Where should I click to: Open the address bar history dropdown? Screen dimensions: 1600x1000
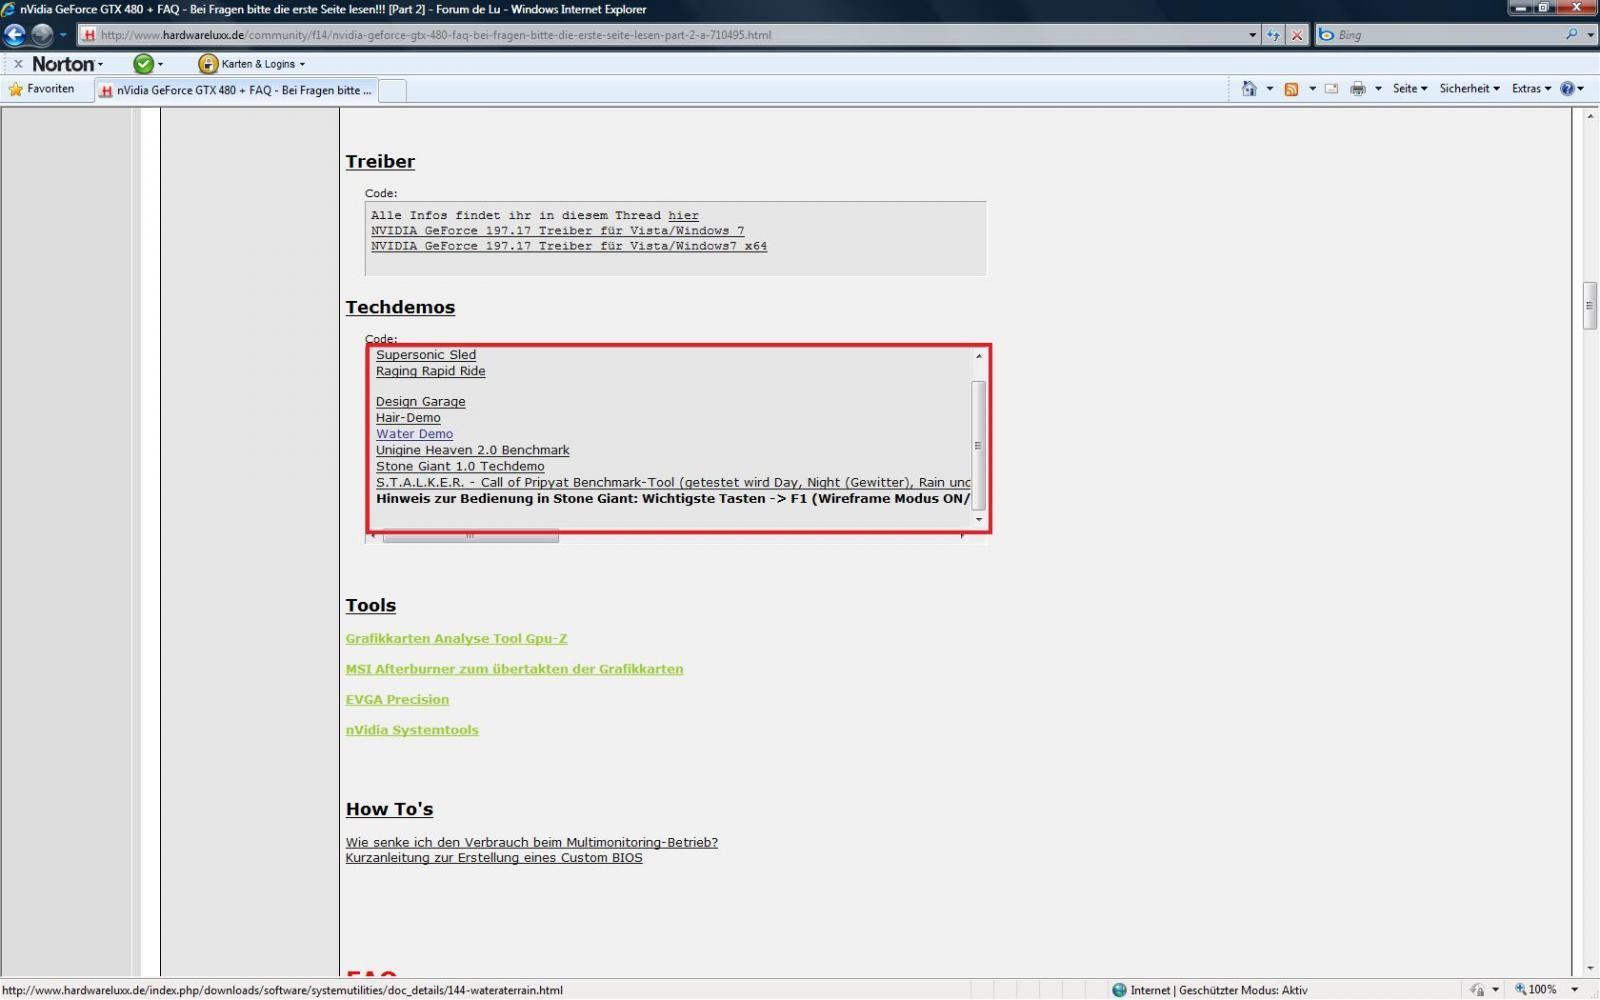(1252, 35)
